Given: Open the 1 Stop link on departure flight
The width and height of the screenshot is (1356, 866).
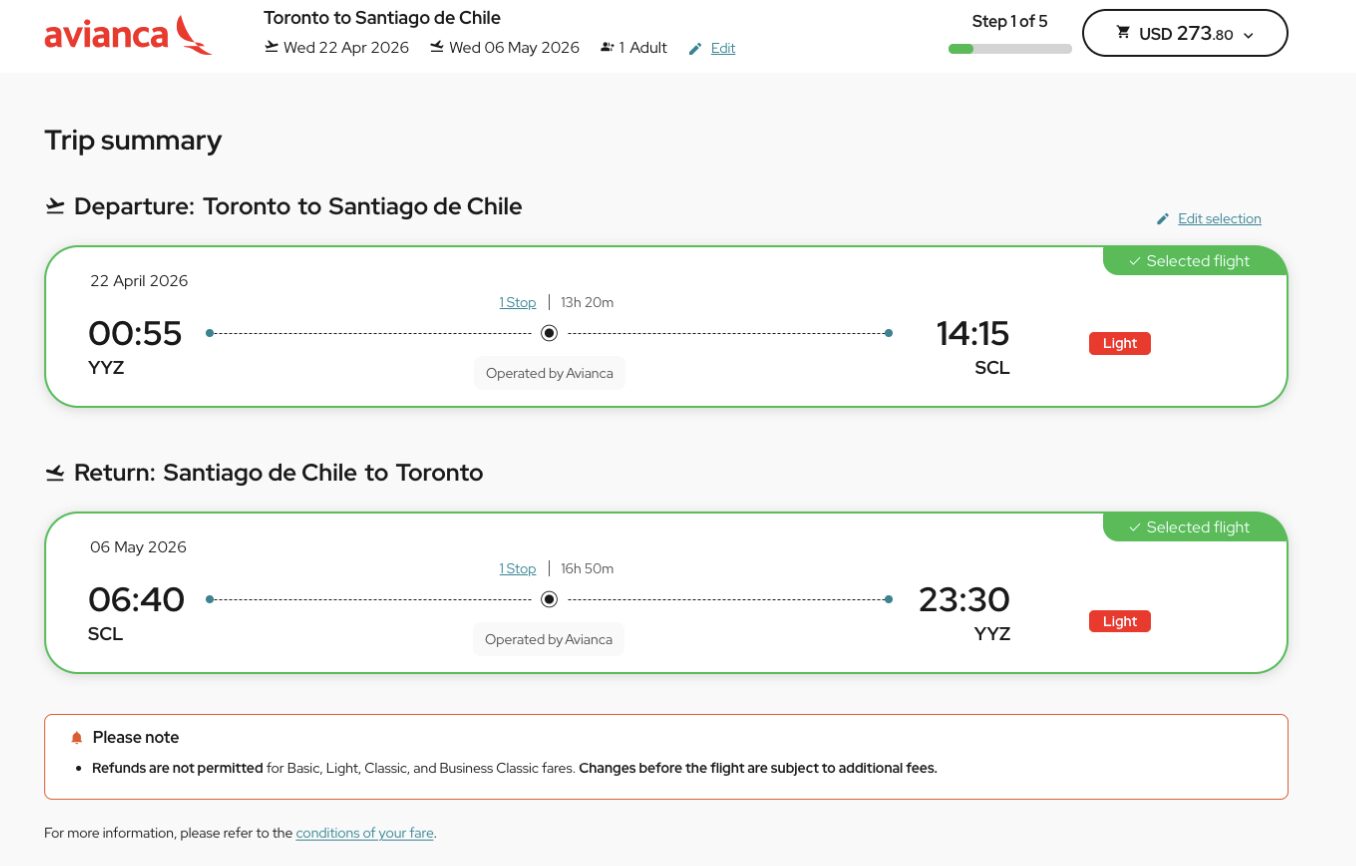Looking at the screenshot, I should coord(518,302).
